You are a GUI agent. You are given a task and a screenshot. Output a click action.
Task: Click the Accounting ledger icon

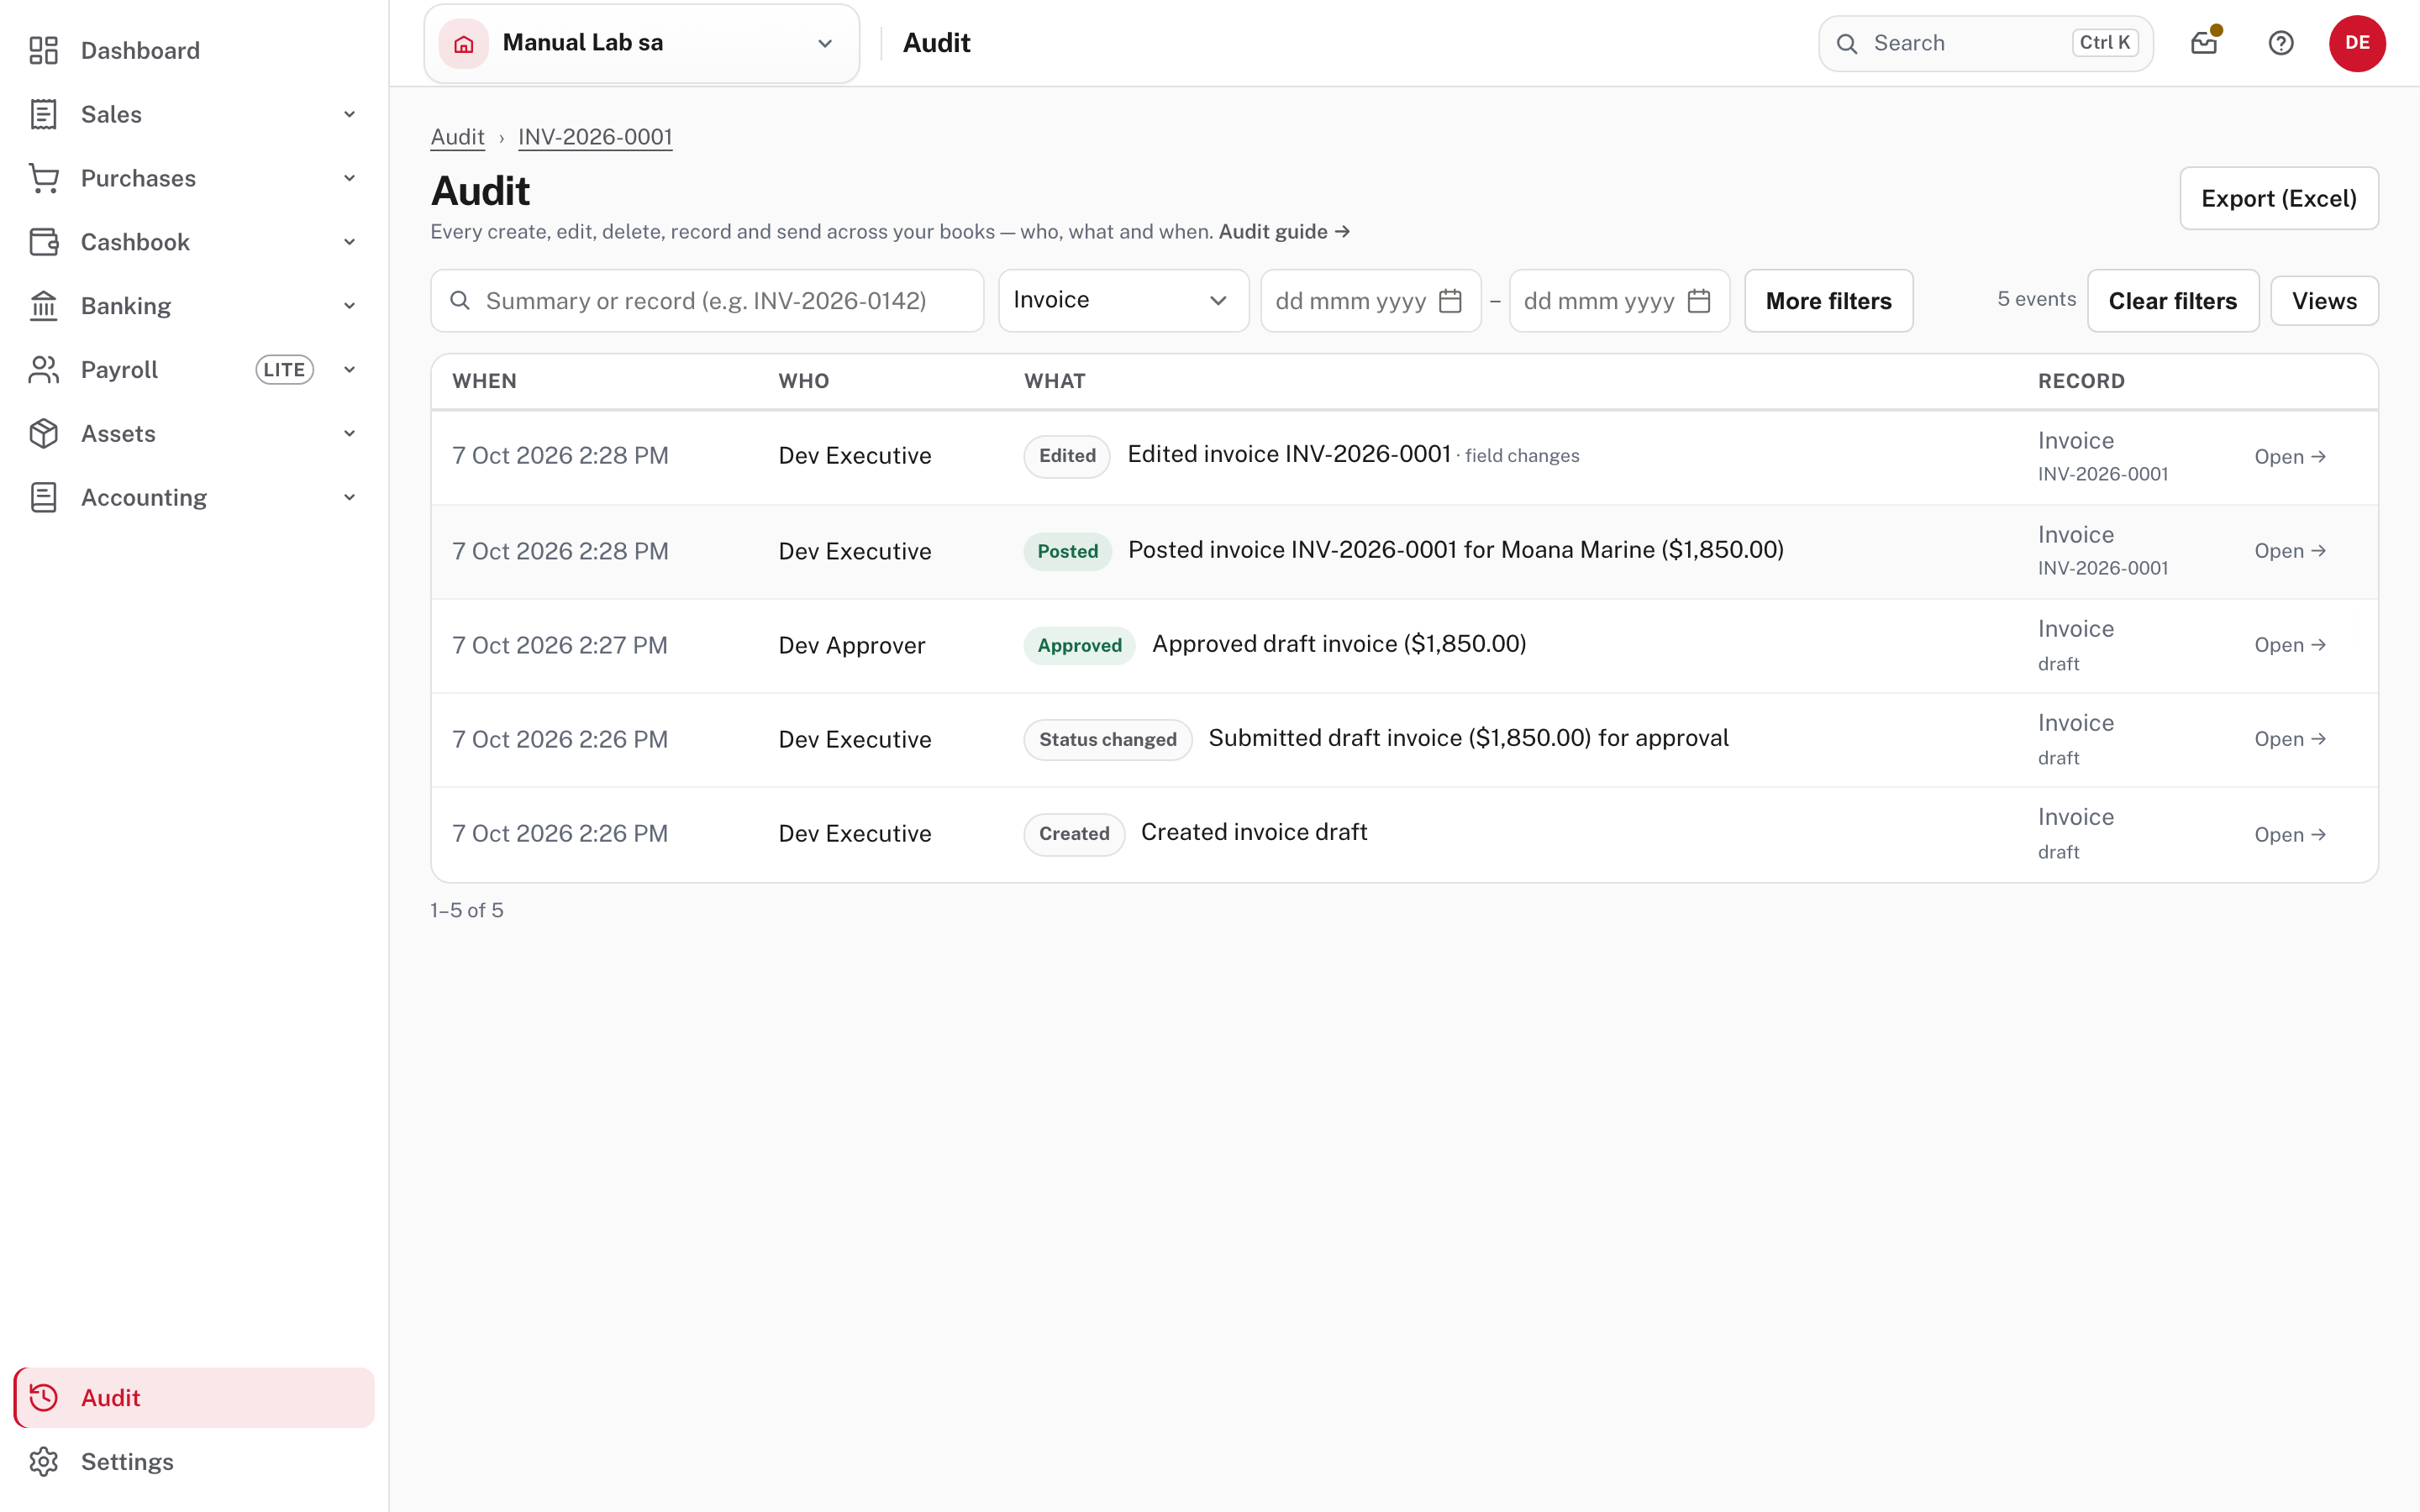pos(44,497)
